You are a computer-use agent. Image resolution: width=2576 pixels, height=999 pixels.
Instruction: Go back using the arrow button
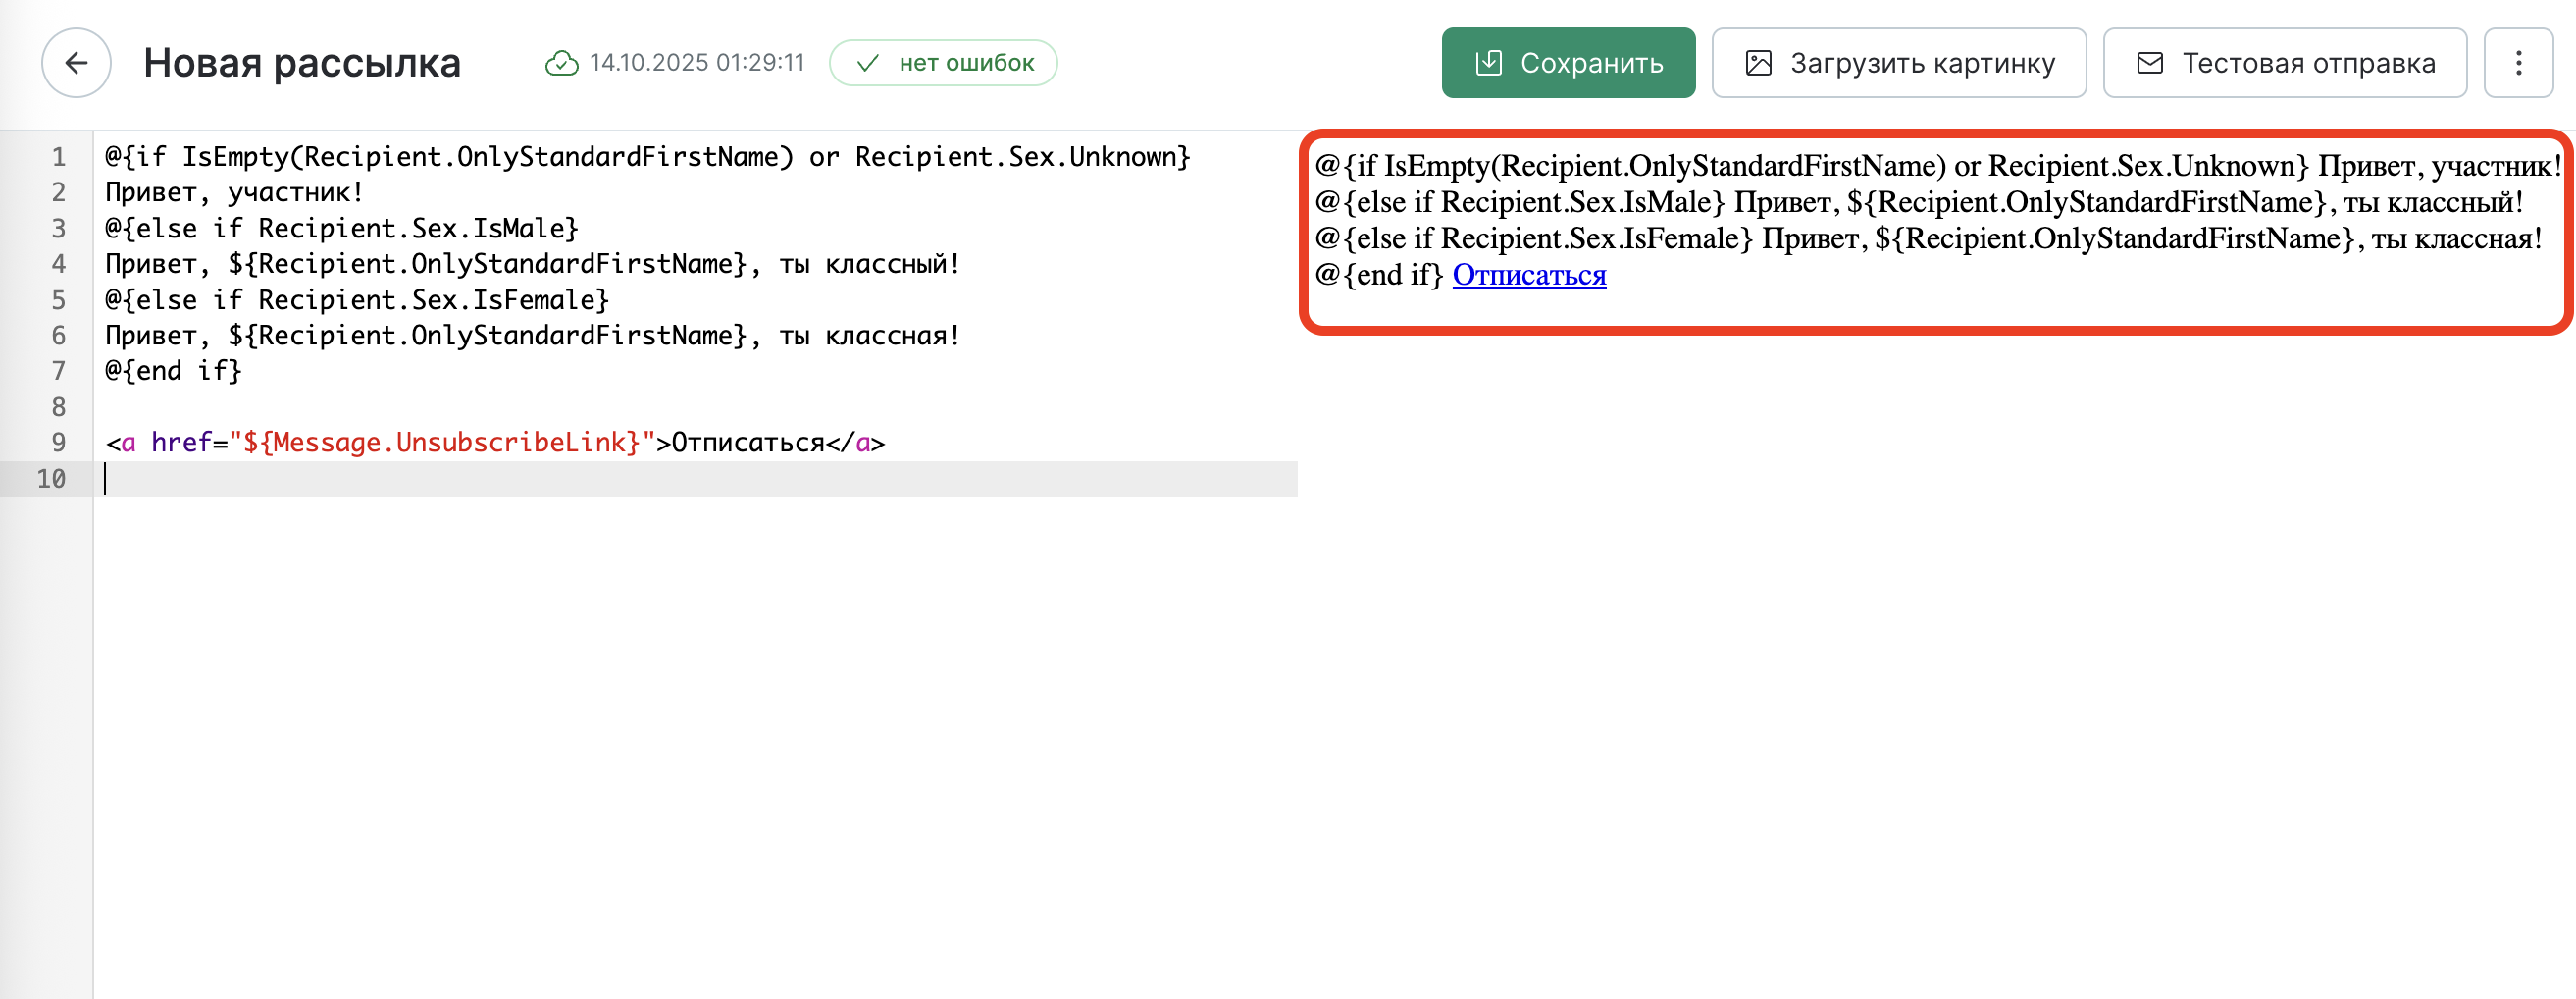tap(76, 63)
